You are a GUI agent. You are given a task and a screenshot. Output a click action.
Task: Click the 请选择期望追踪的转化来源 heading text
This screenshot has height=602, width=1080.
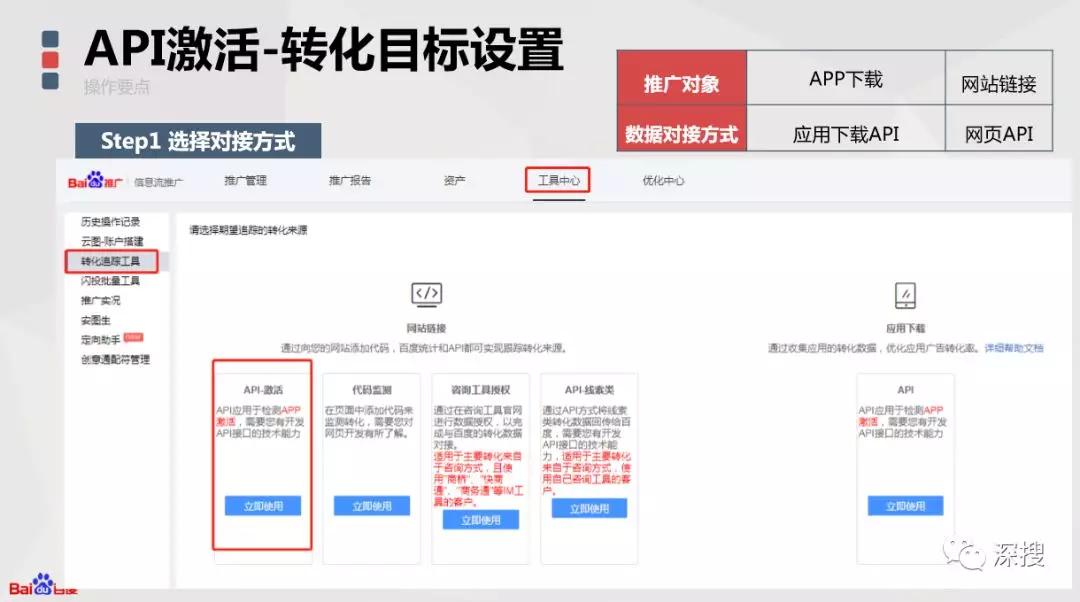point(249,230)
